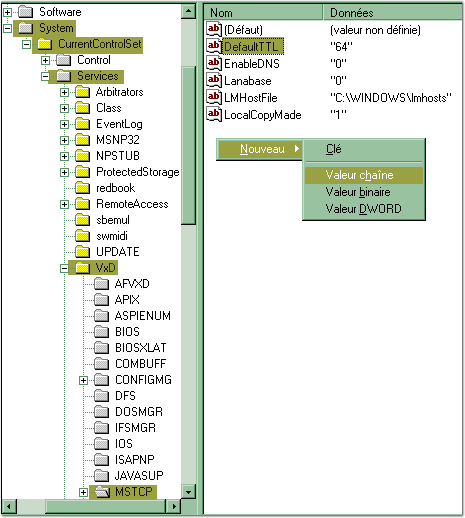The image size is (465, 518).
Task: Open the MSTCP folder icon
Action: pos(102,492)
